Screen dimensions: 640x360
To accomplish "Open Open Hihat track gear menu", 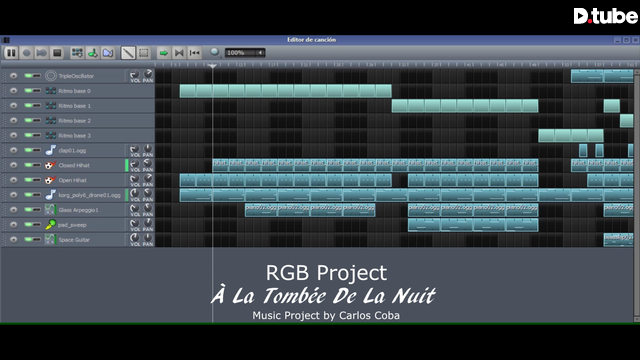I will [x=13, y=180].
